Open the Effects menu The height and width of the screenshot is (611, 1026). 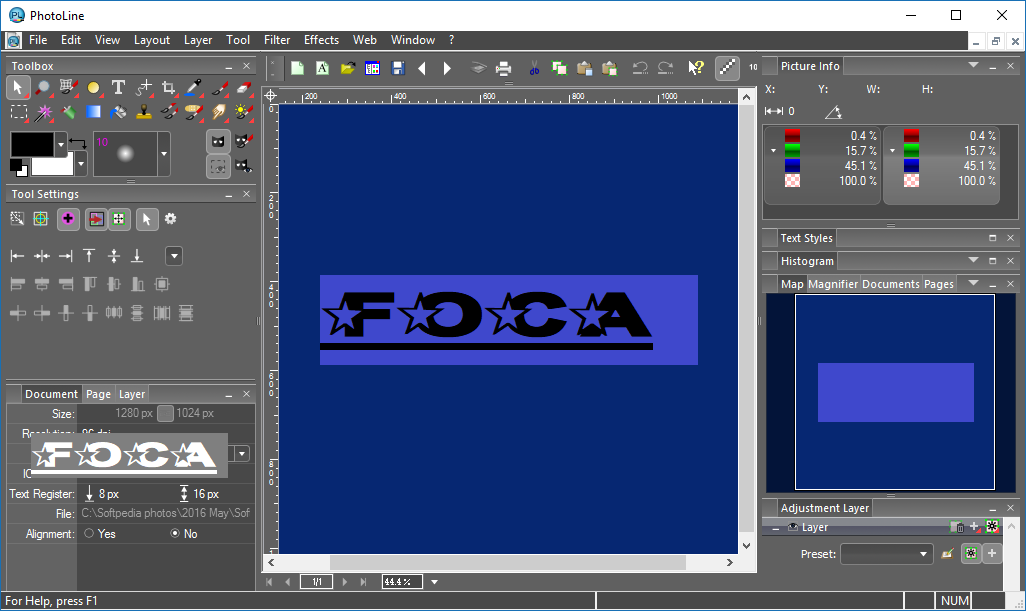(321, 40)
